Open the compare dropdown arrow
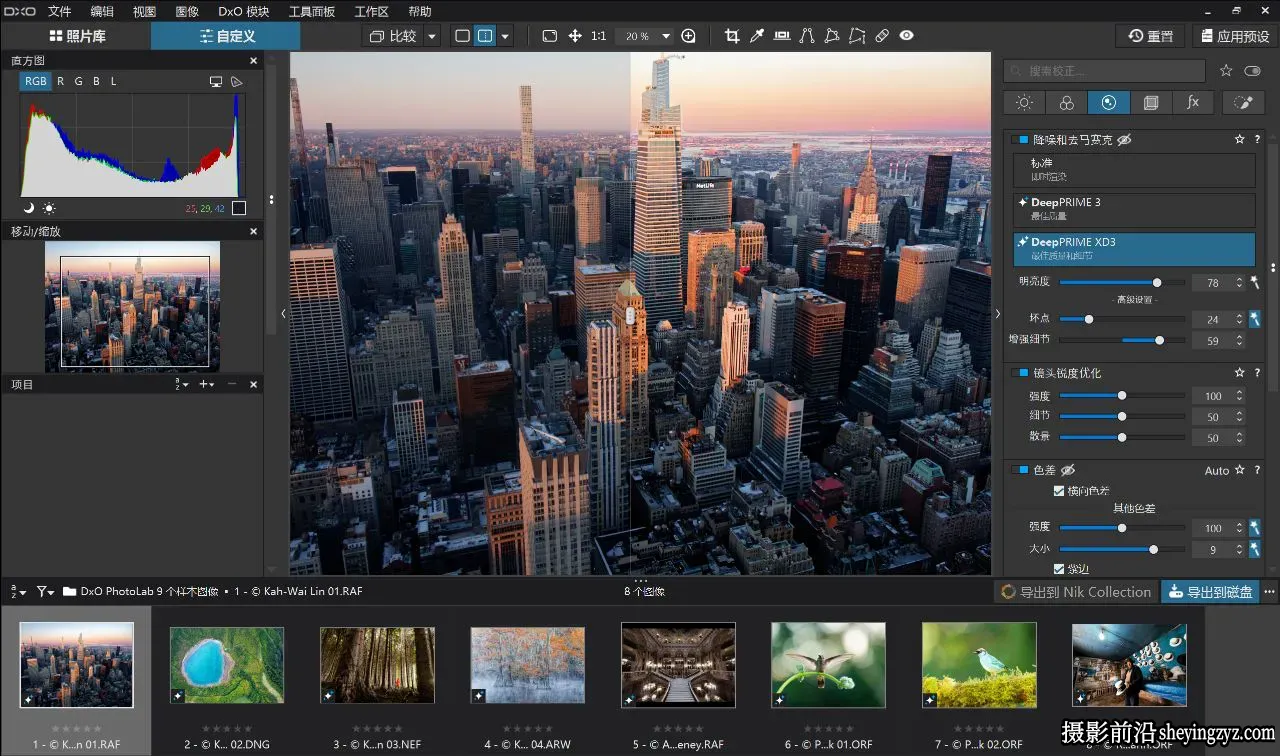The width and height of the screenshot is (1280, 756). click(432, 36)
